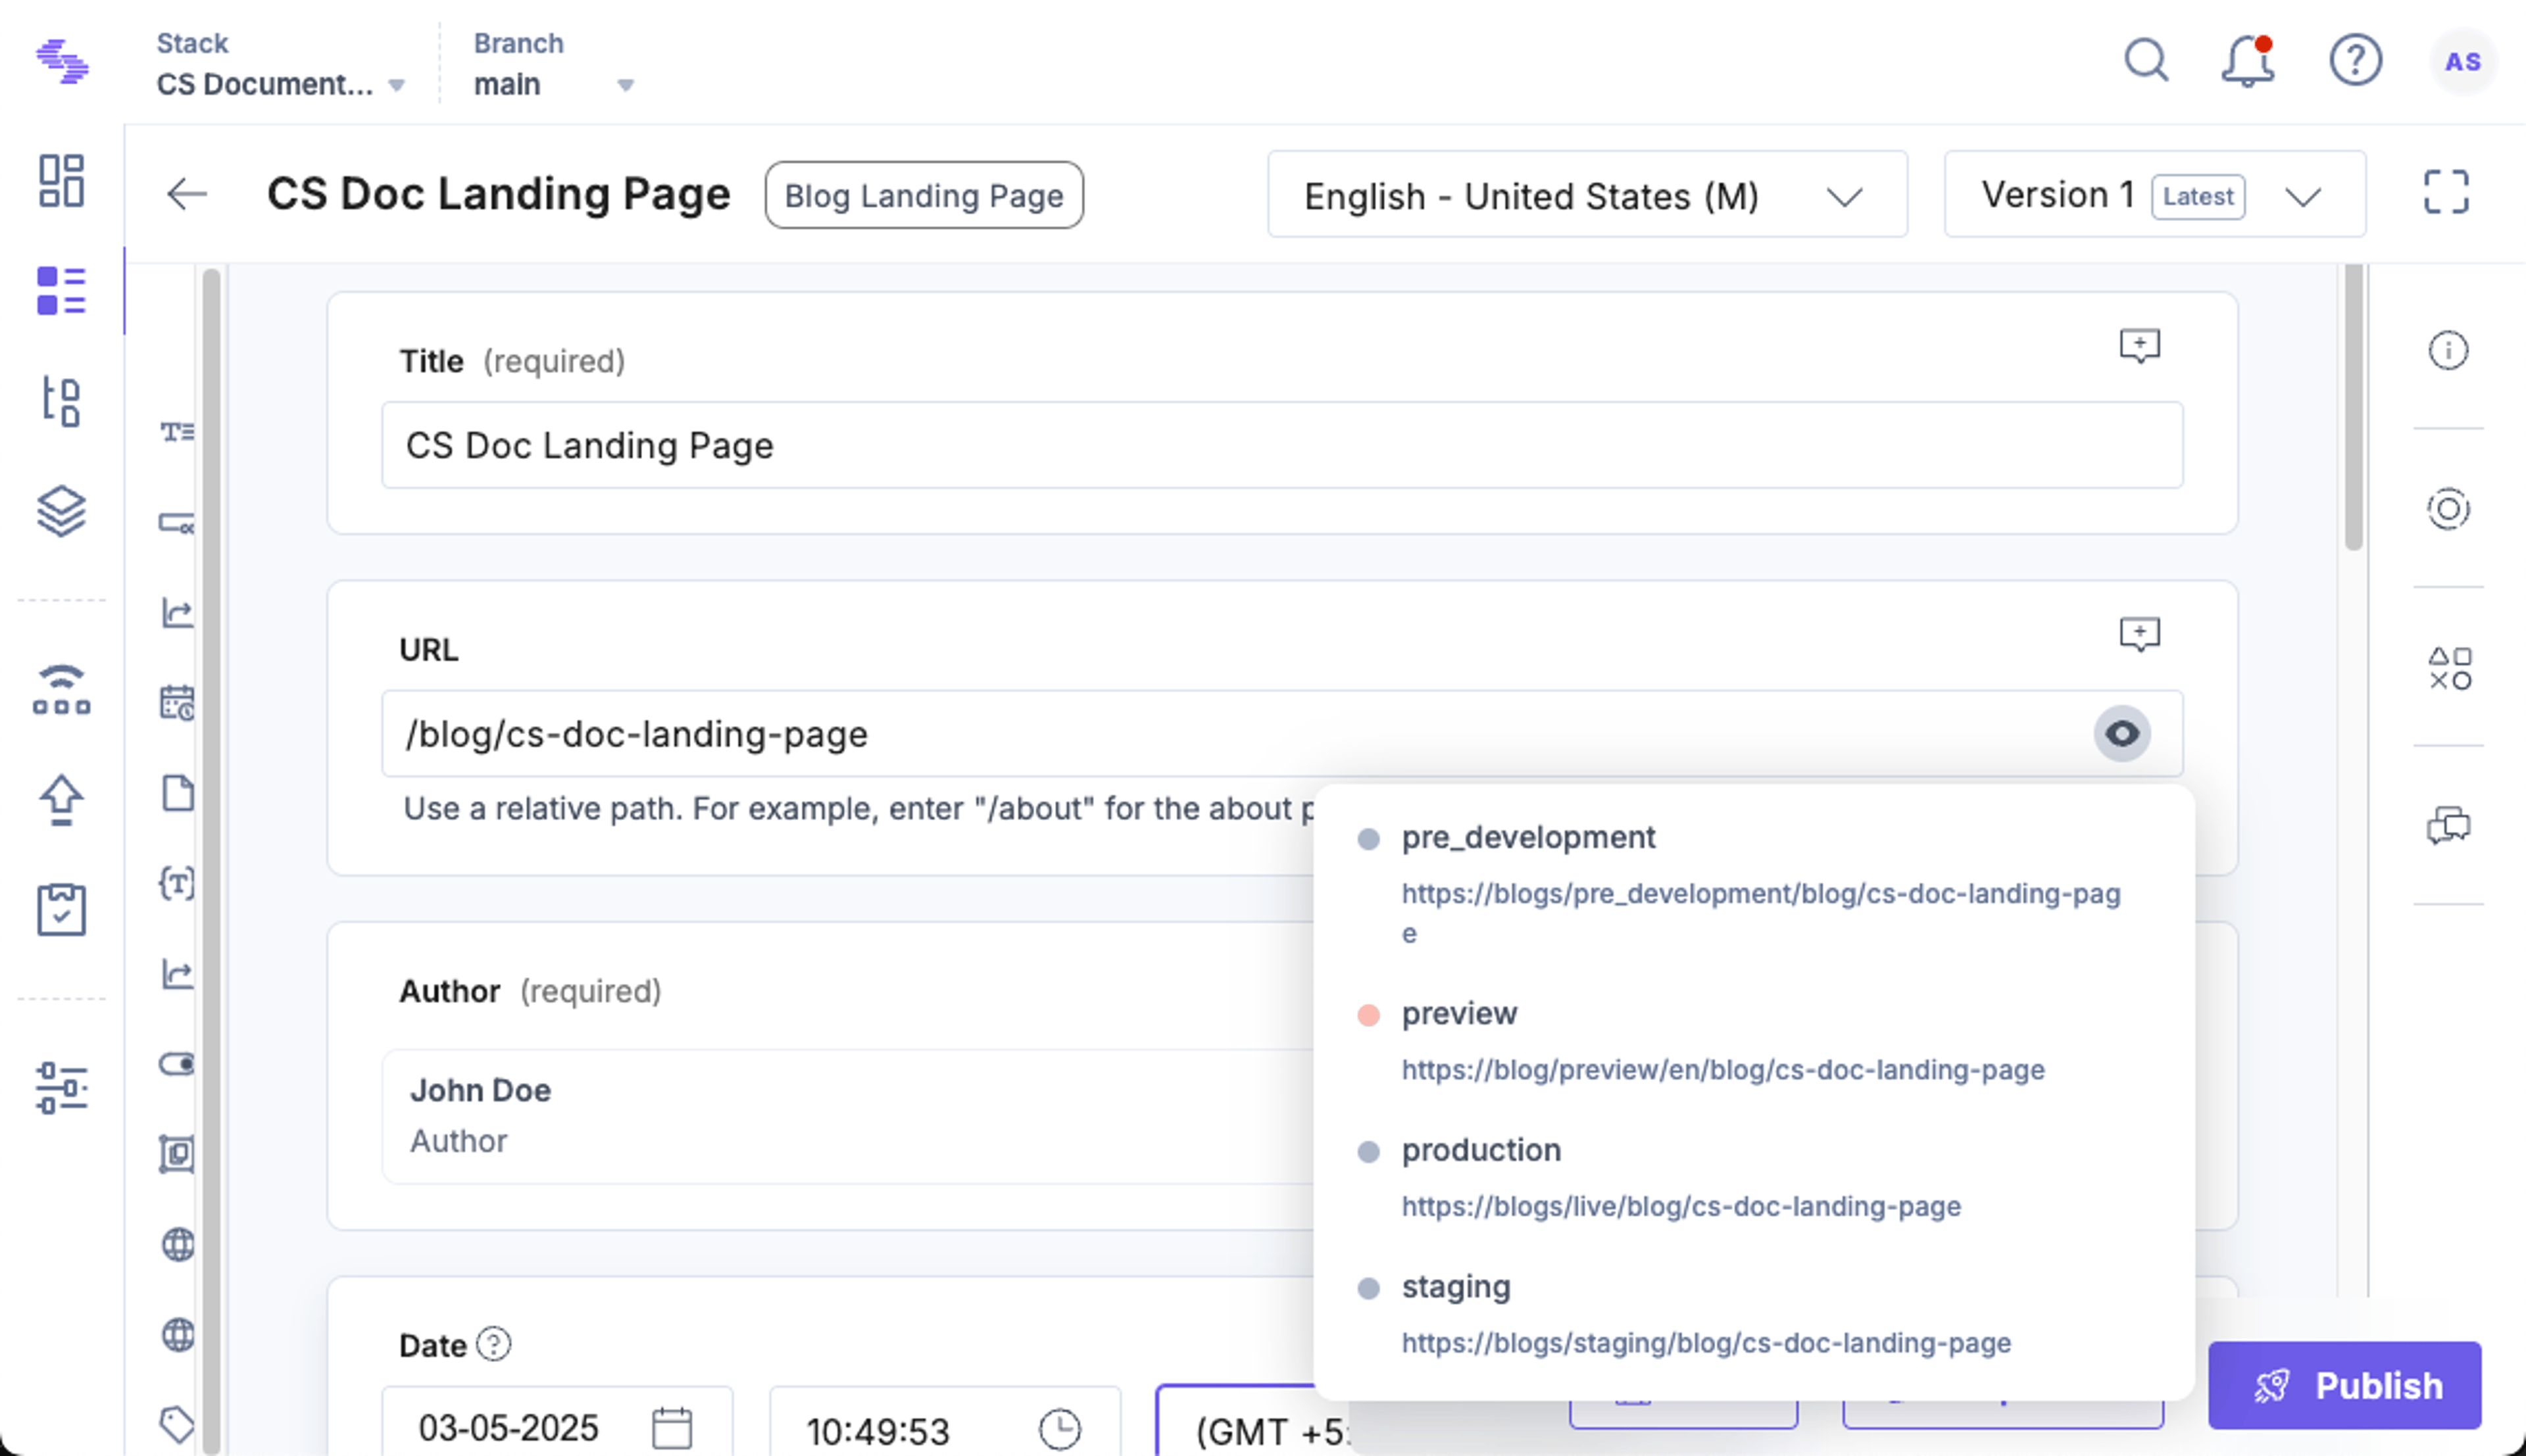Open the Content Models icon in sidebar
Screen dimensions: 2526x1456
pos(62,401)
